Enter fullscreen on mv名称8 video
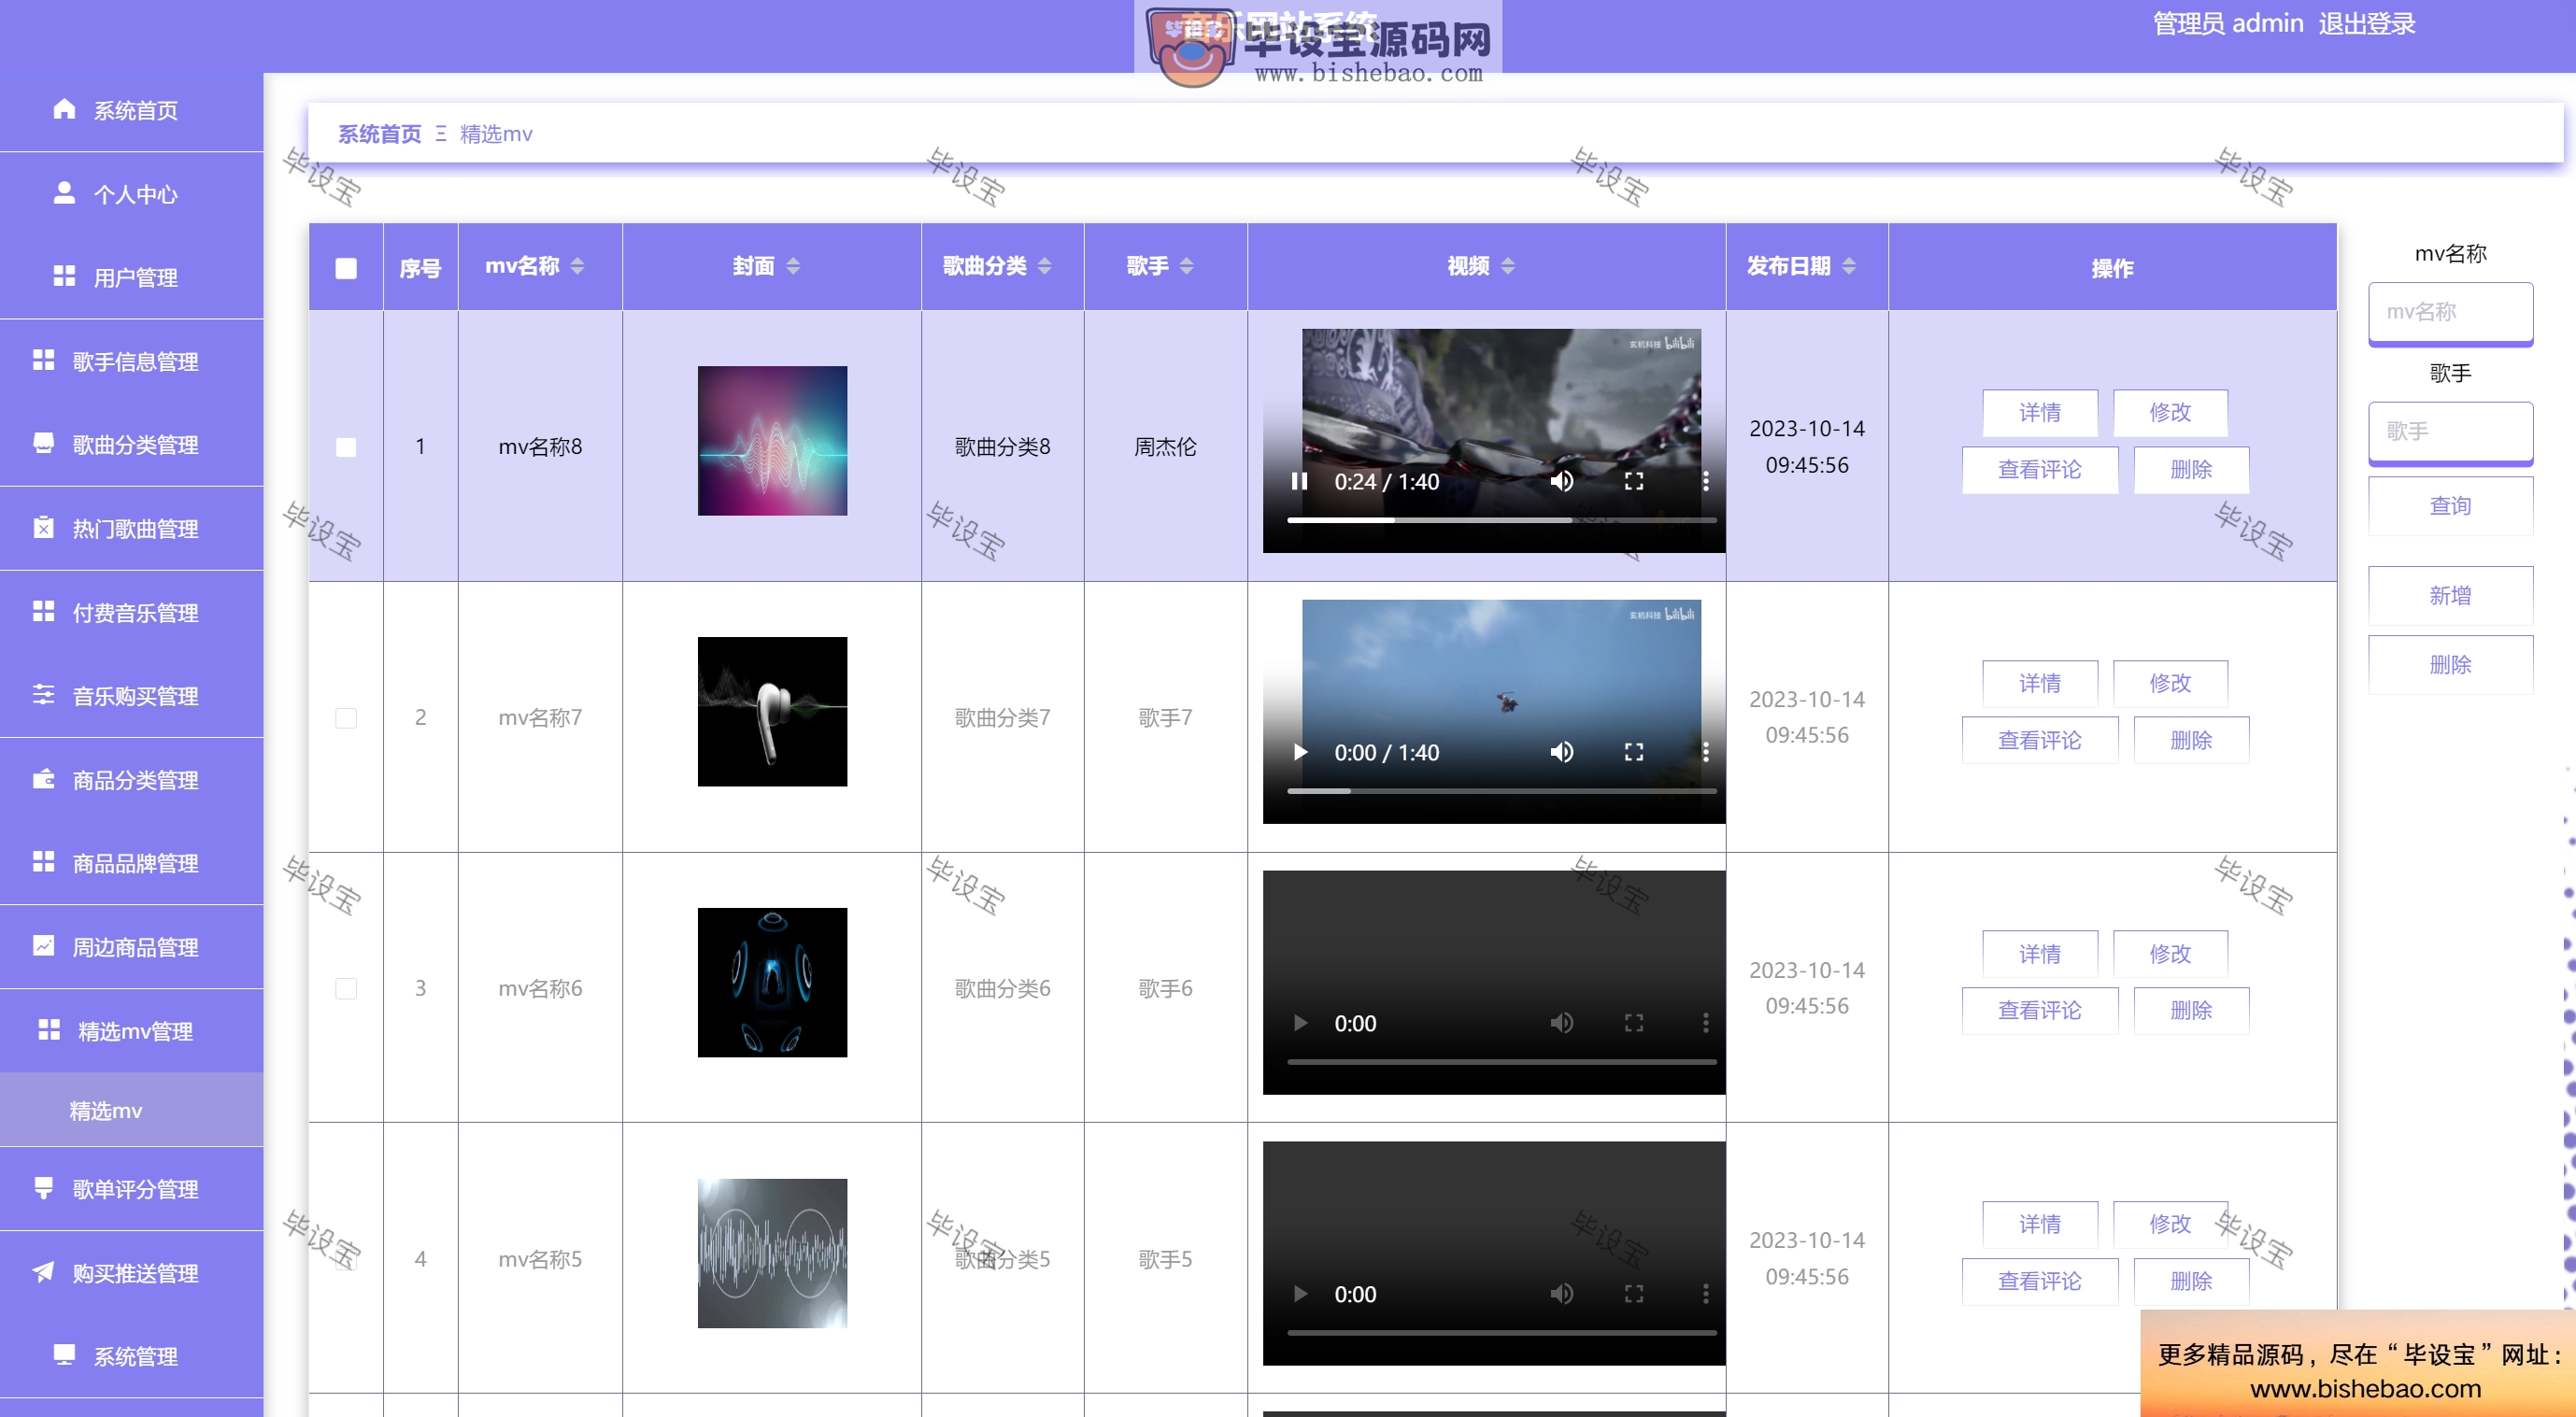The height and width of the screenshot is (1417, 2576). coord(1633,481)
